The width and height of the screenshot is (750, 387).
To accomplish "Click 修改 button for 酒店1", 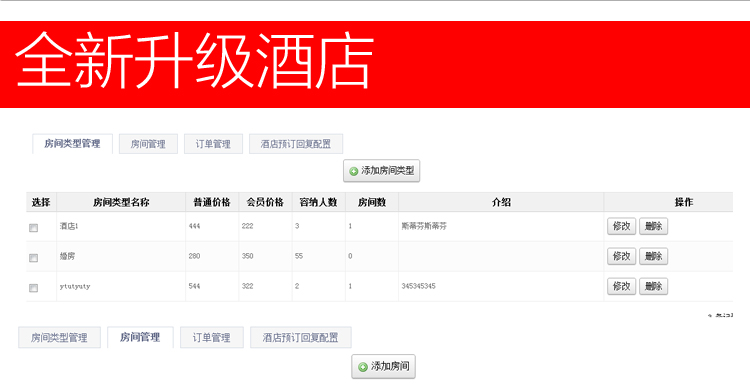I will (621, 226).
